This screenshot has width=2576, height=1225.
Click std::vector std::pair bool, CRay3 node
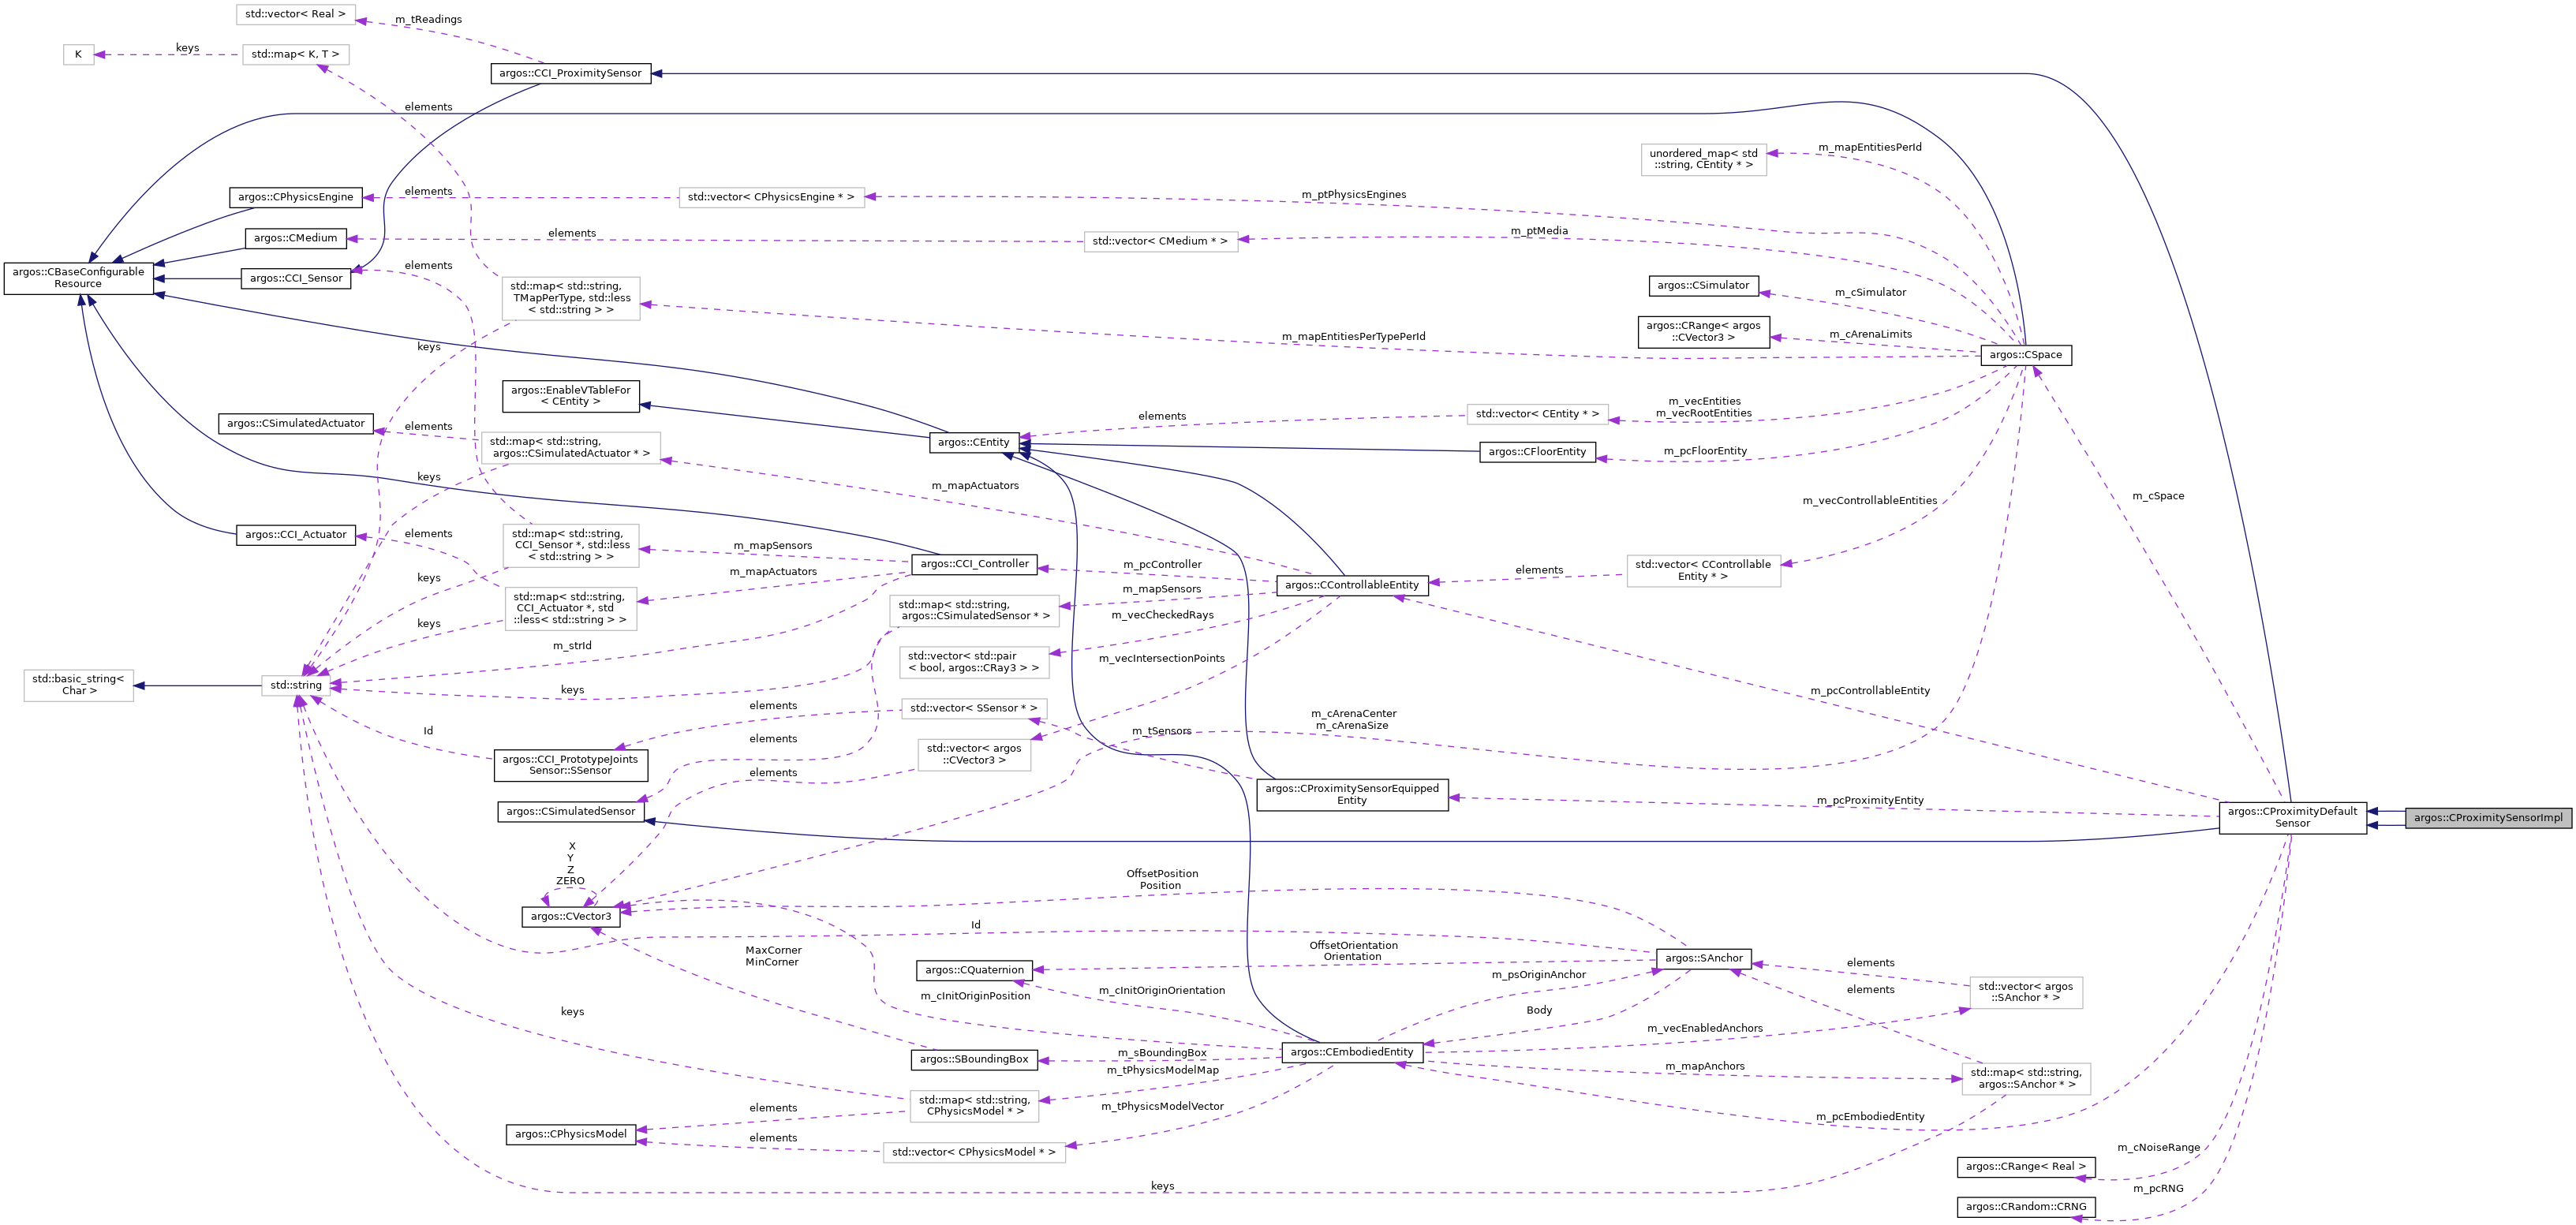[974, 662]
